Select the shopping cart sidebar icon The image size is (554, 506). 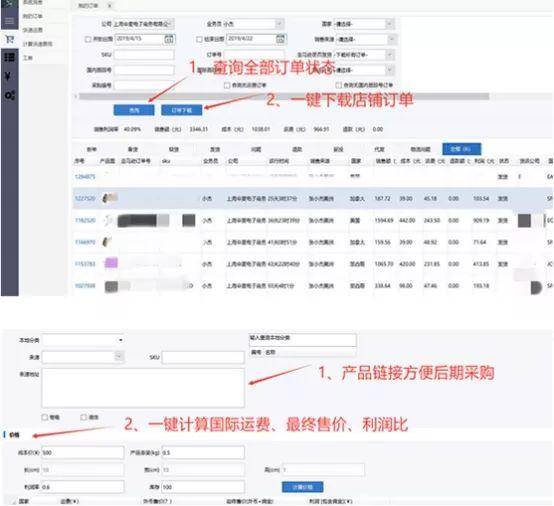coord(9,39)
